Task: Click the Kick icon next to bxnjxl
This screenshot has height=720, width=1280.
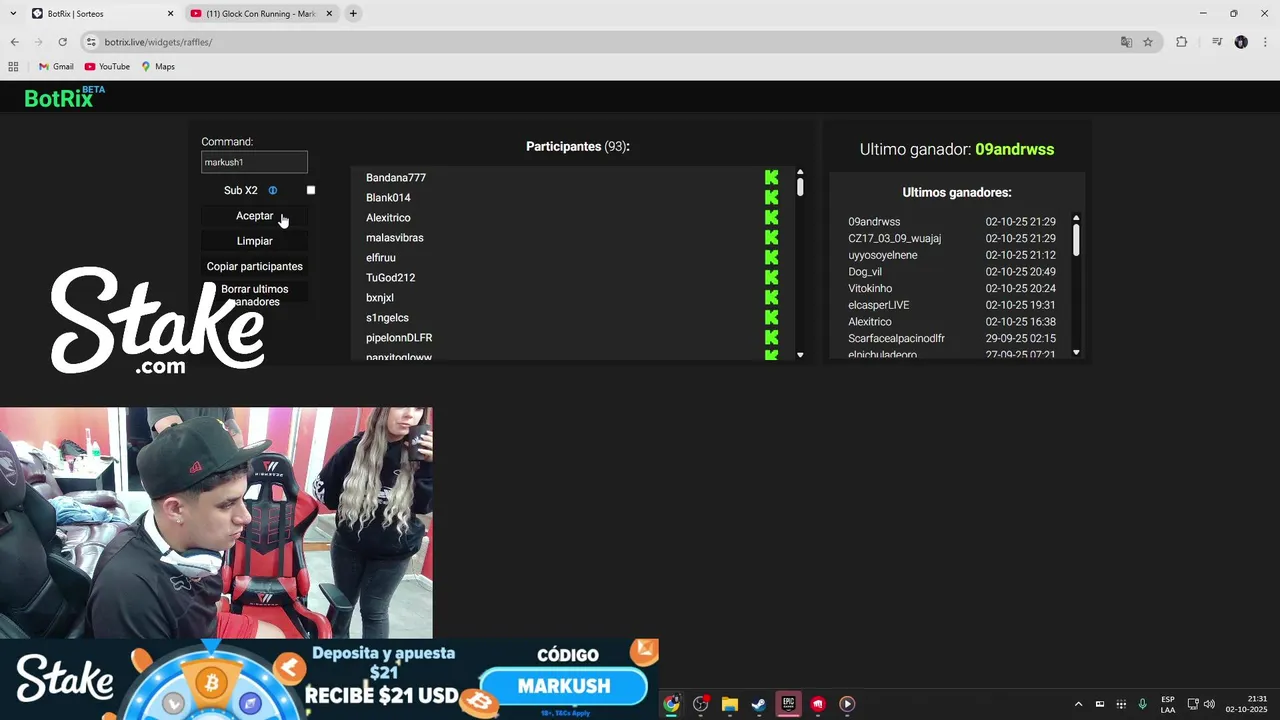Action: tap(771, 297)
